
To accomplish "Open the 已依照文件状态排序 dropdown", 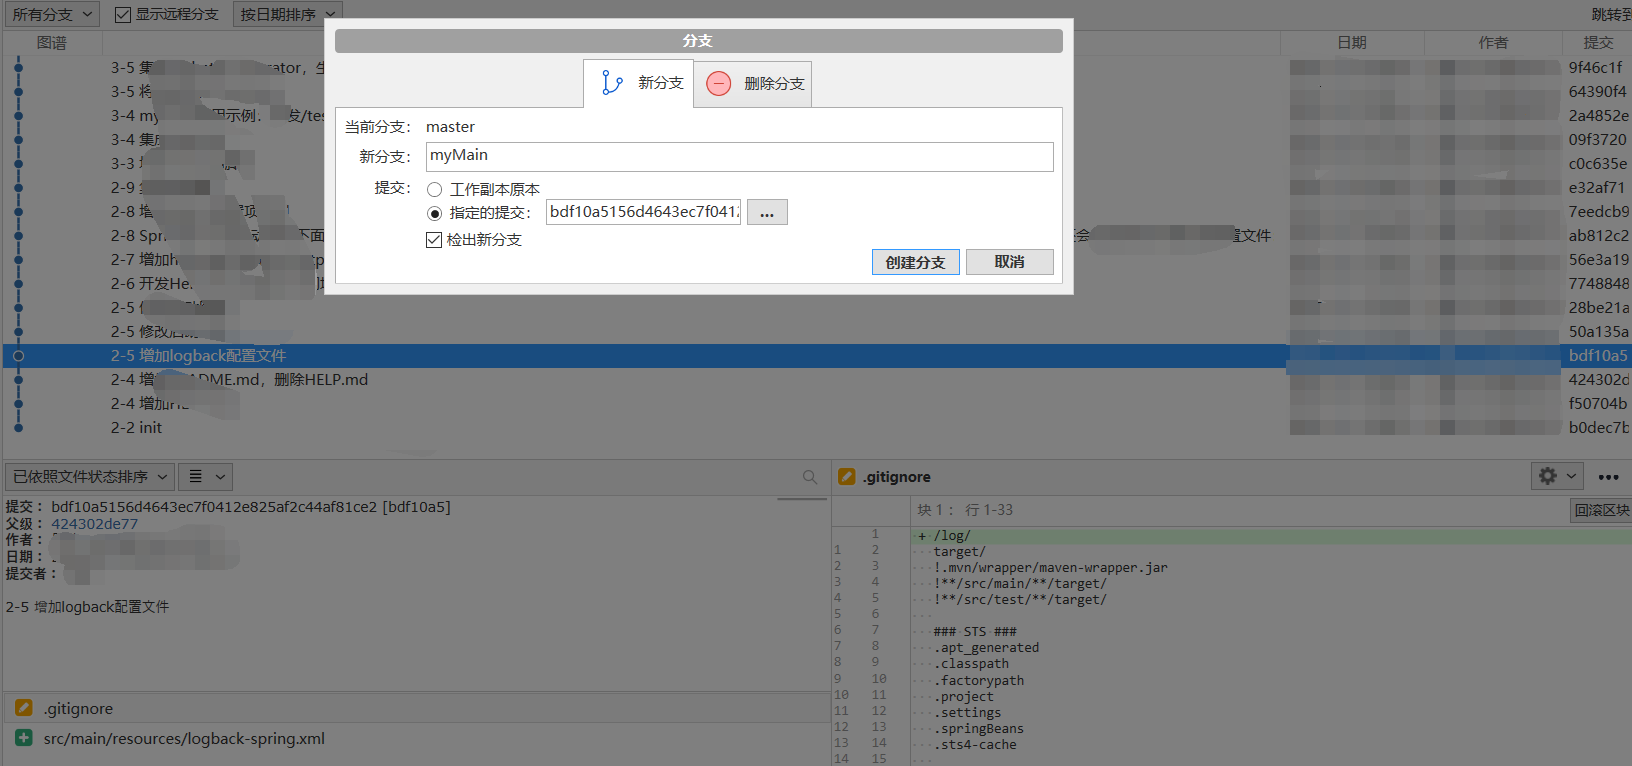I will tap(90, 477).
